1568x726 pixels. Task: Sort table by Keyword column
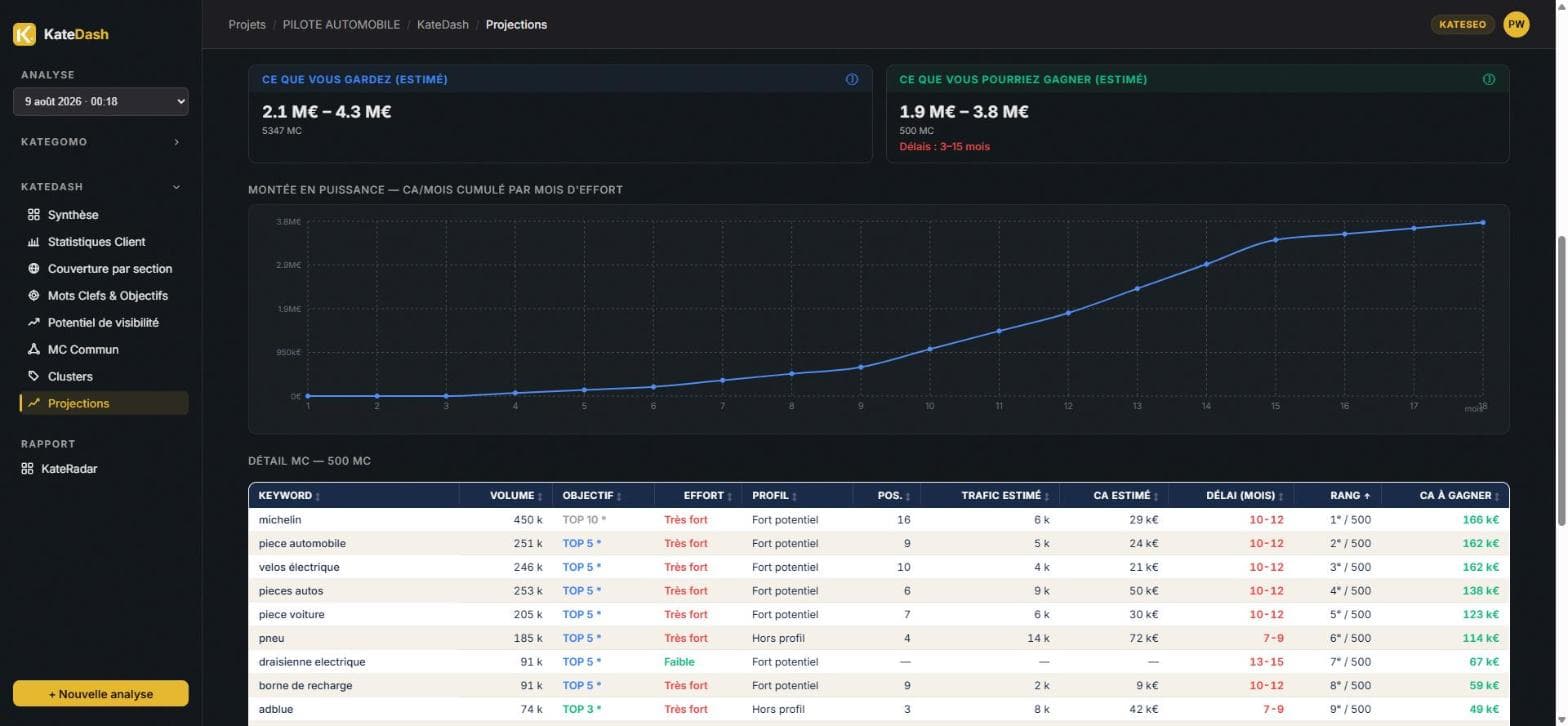[290, 496]
